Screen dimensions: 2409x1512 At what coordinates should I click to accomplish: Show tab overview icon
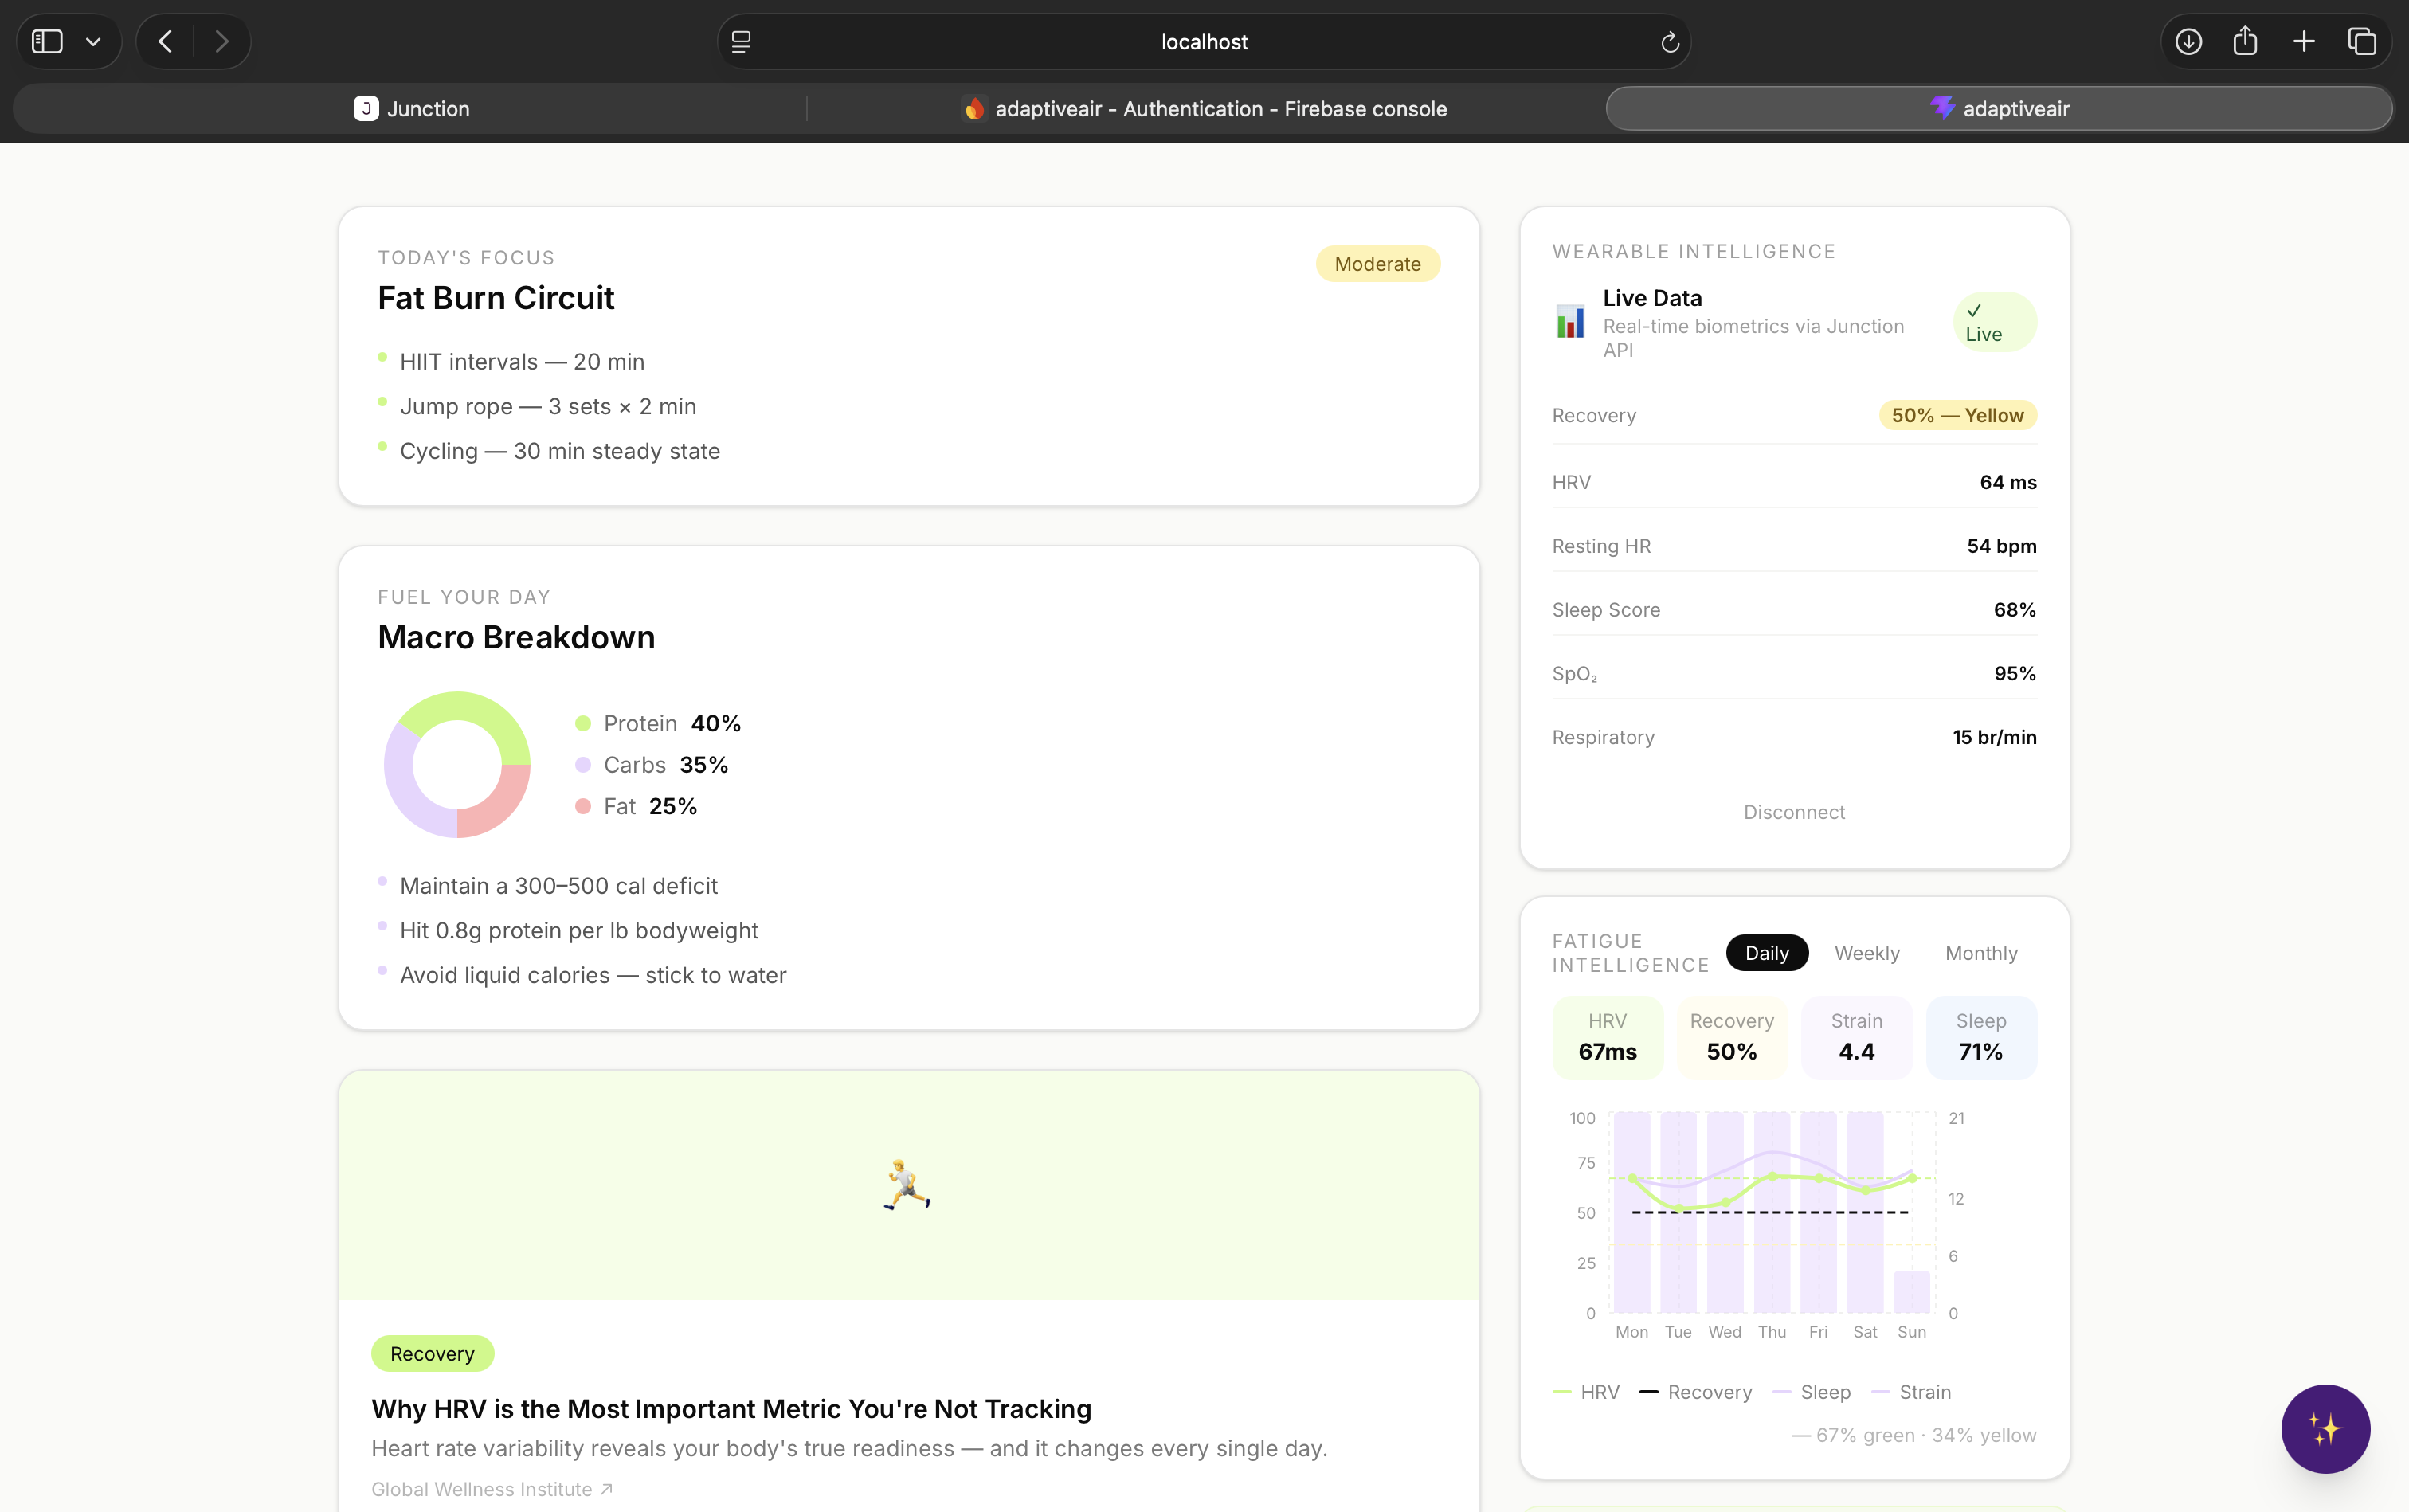pos(2362,41)
